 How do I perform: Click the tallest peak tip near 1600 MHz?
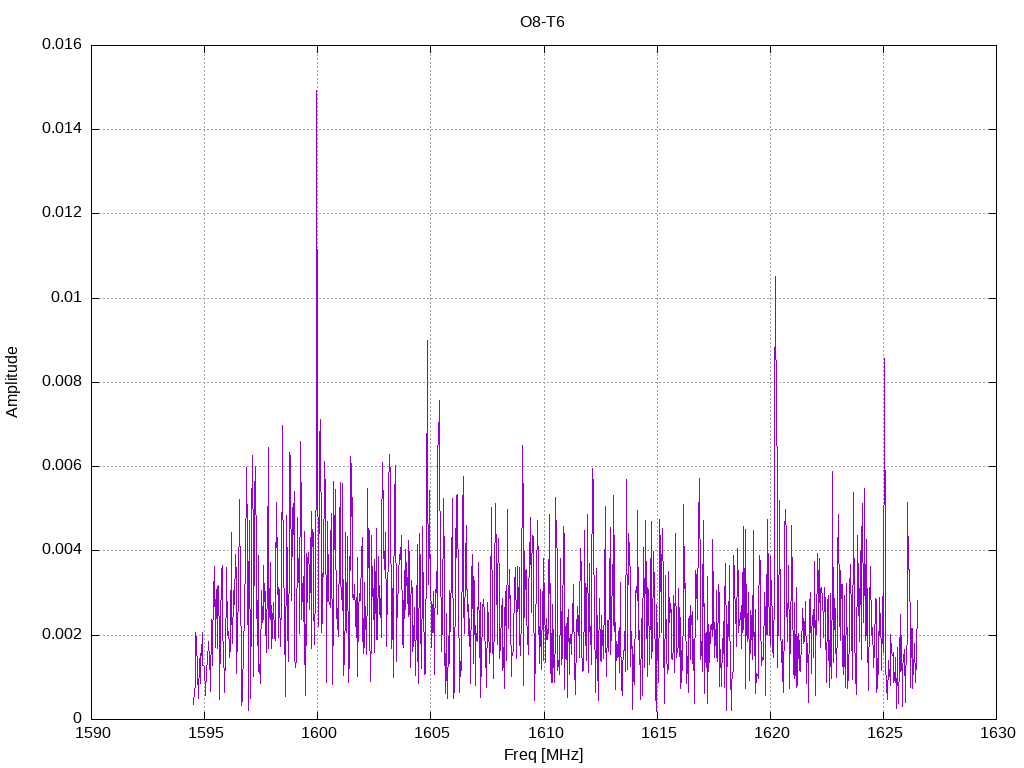tap(317, 91)
